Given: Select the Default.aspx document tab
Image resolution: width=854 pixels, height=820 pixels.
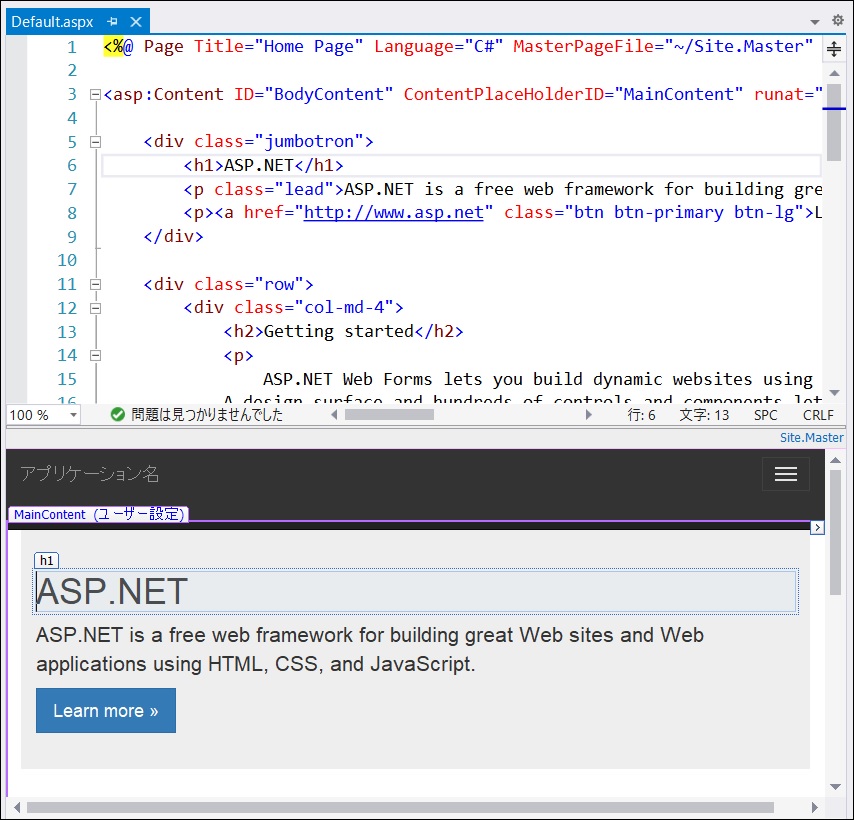Looking at the screenshot, I should 52,22.
